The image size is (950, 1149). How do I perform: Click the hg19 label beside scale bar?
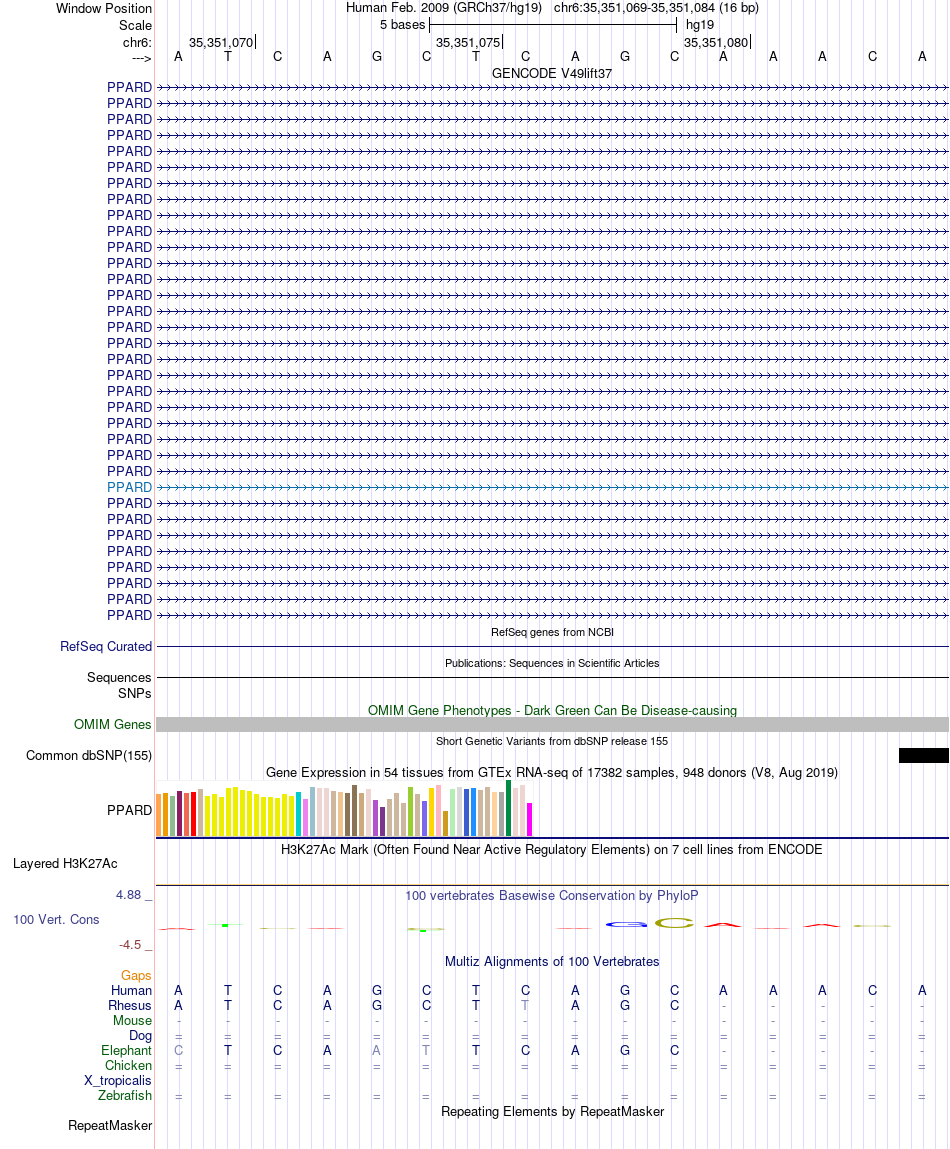click(699, 25)
